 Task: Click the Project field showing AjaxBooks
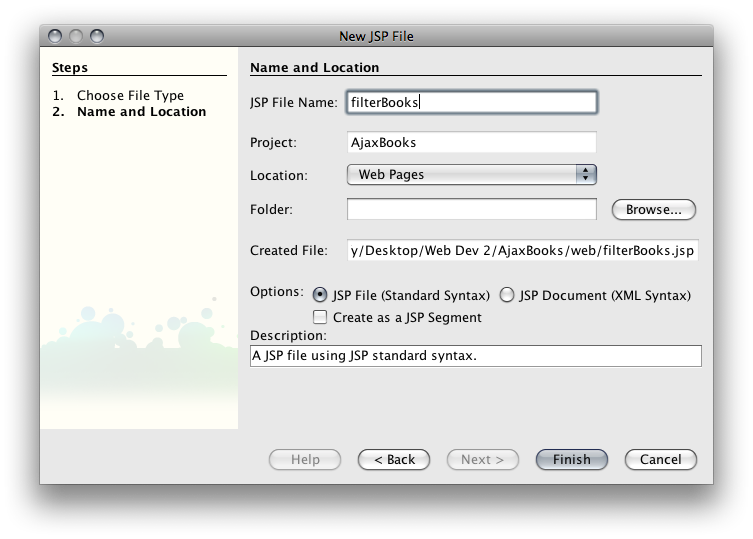point(472,142)
